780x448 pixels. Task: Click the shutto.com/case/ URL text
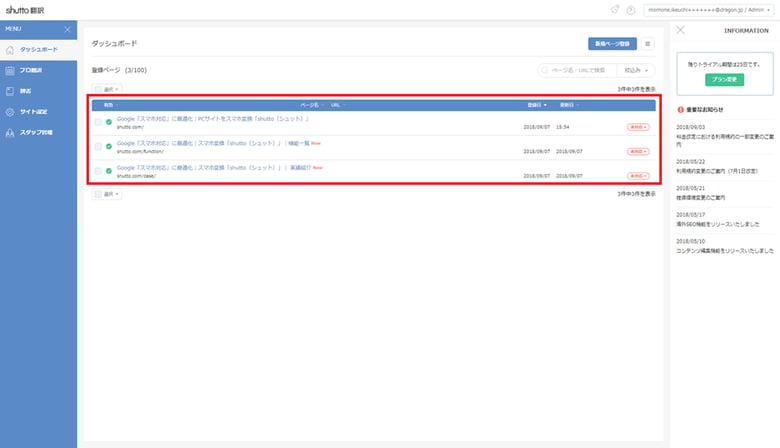click(136, 176)
